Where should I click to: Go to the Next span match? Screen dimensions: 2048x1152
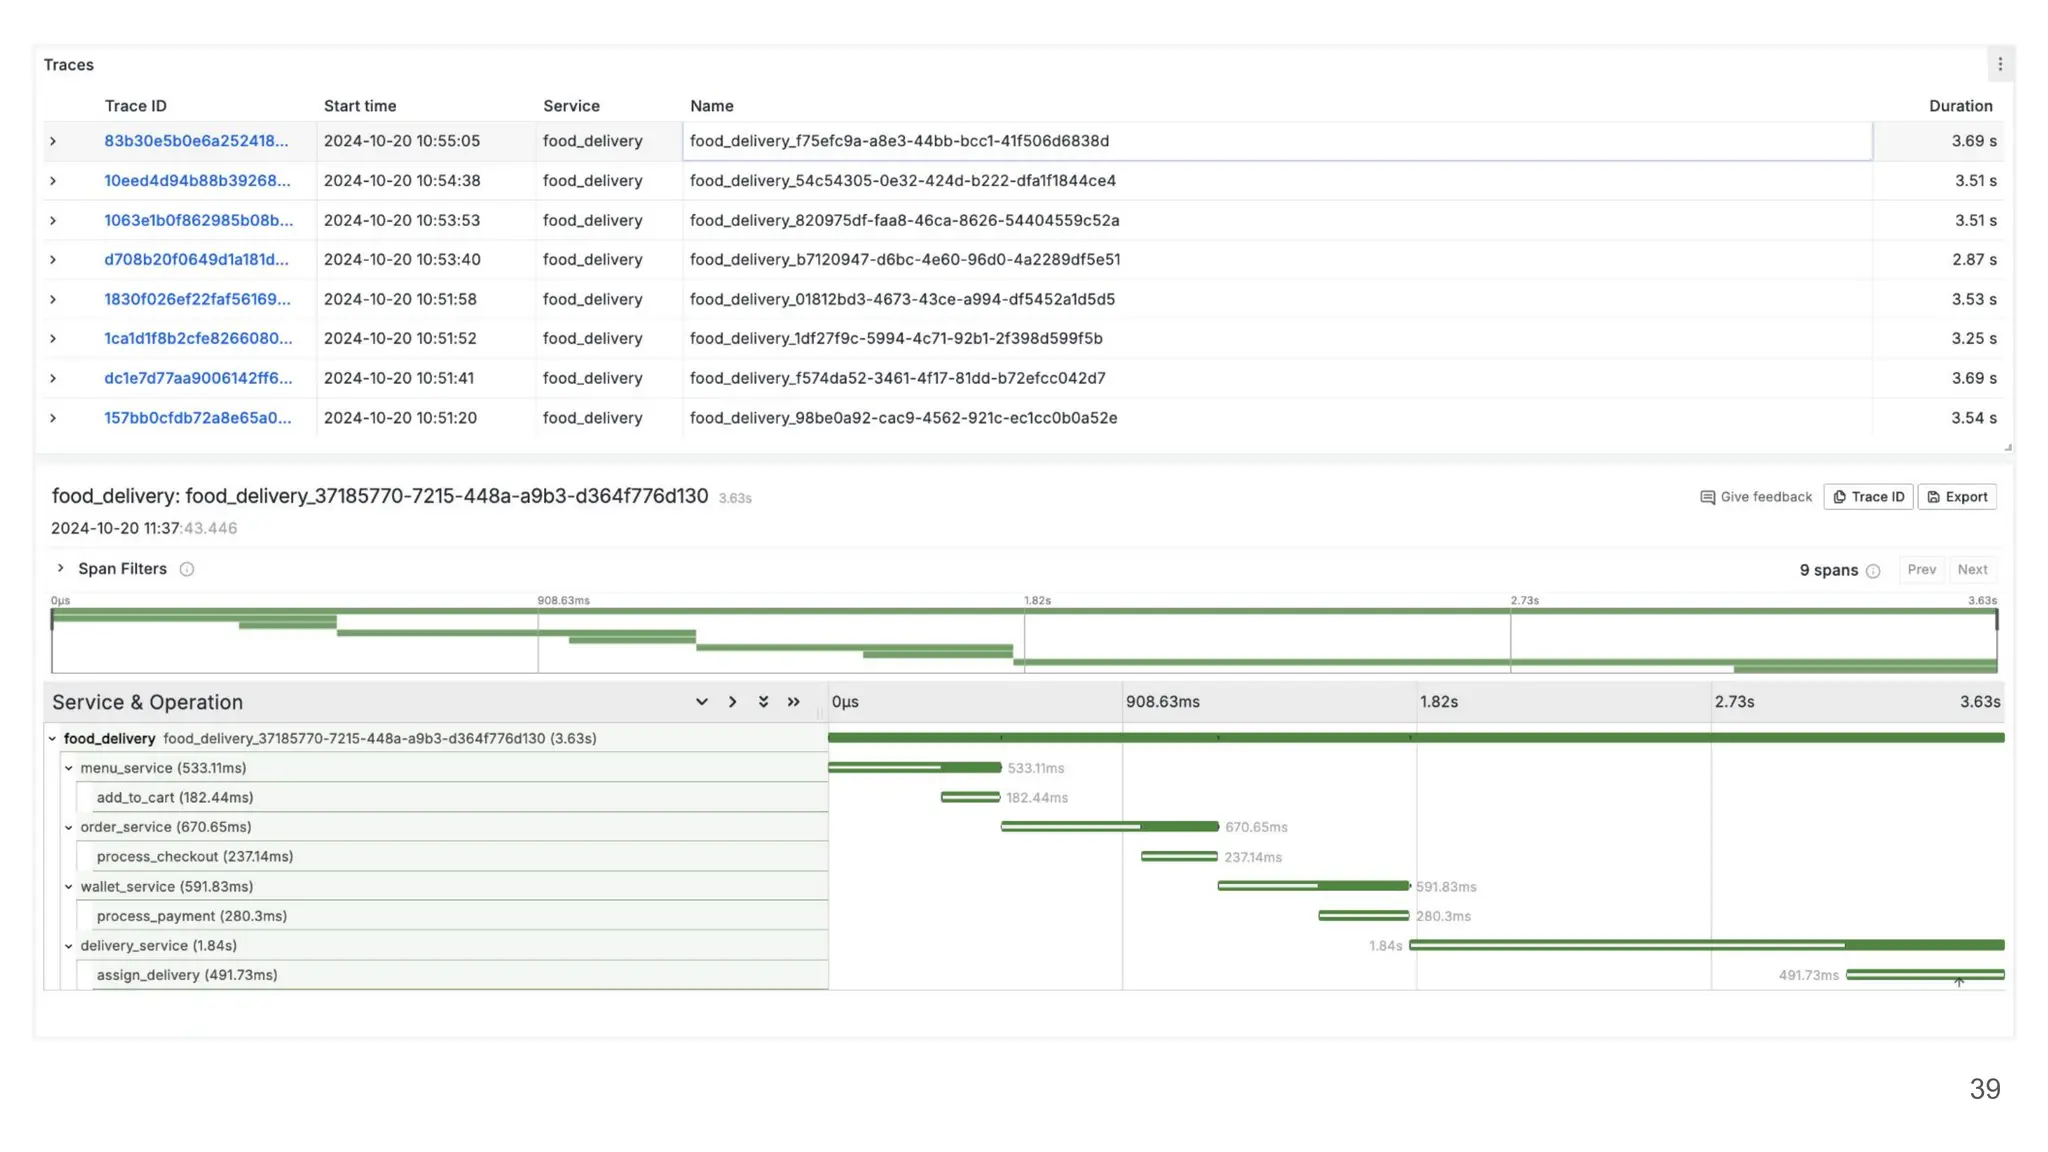[x=1971, y=570]
